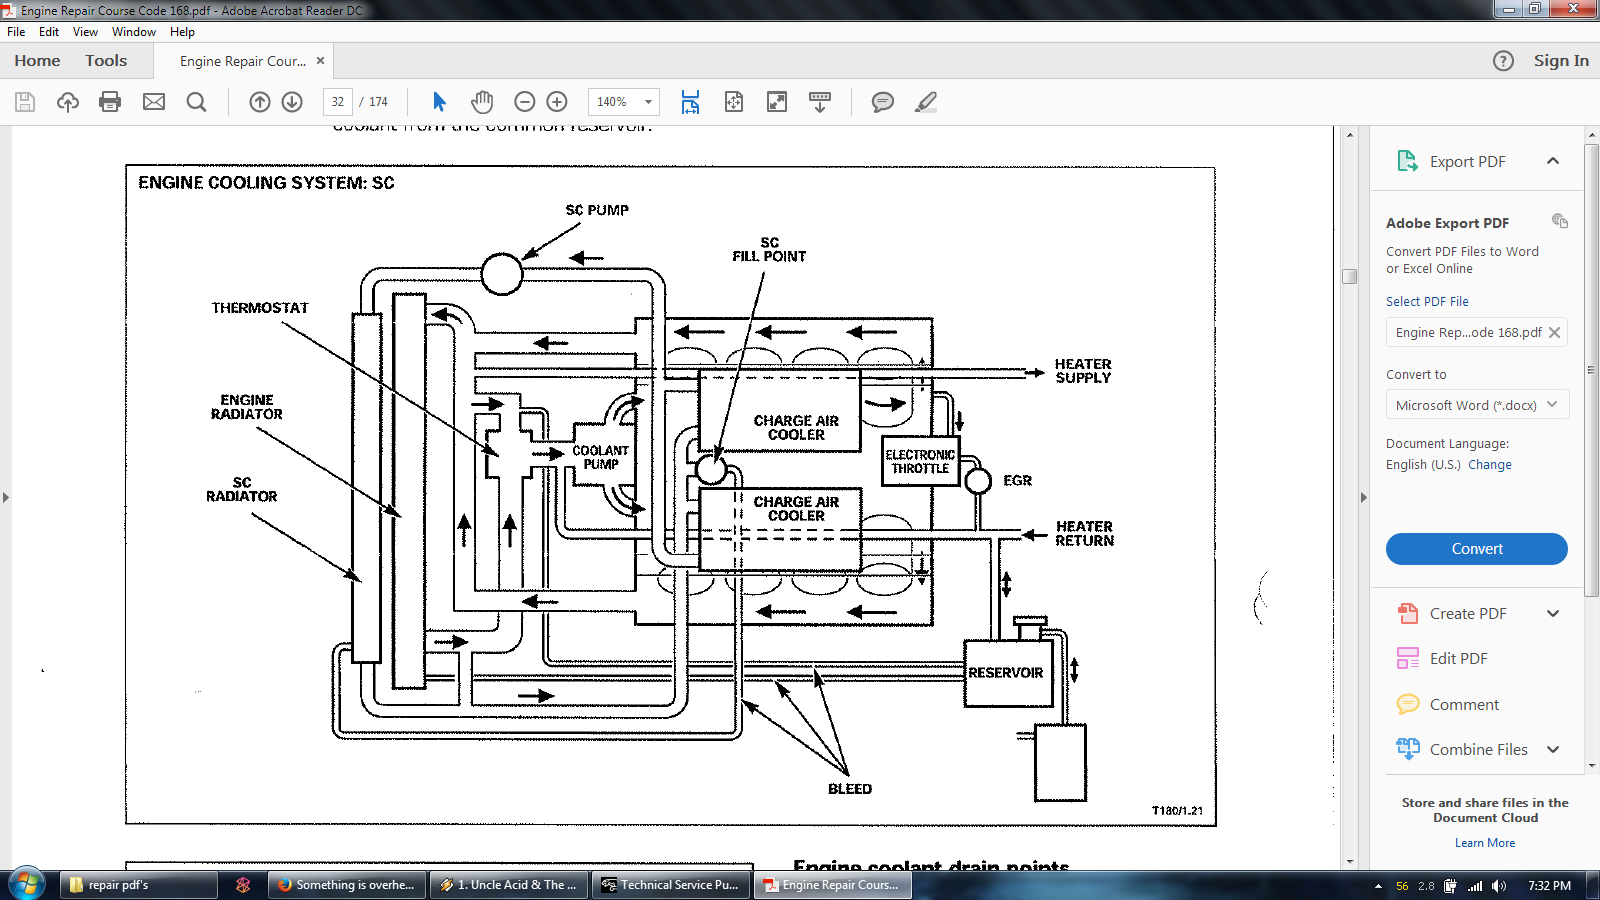Viewport: 1600px width, 900px height.
Task: Click the Send file by email icon
Action: [x=154, y=102]
